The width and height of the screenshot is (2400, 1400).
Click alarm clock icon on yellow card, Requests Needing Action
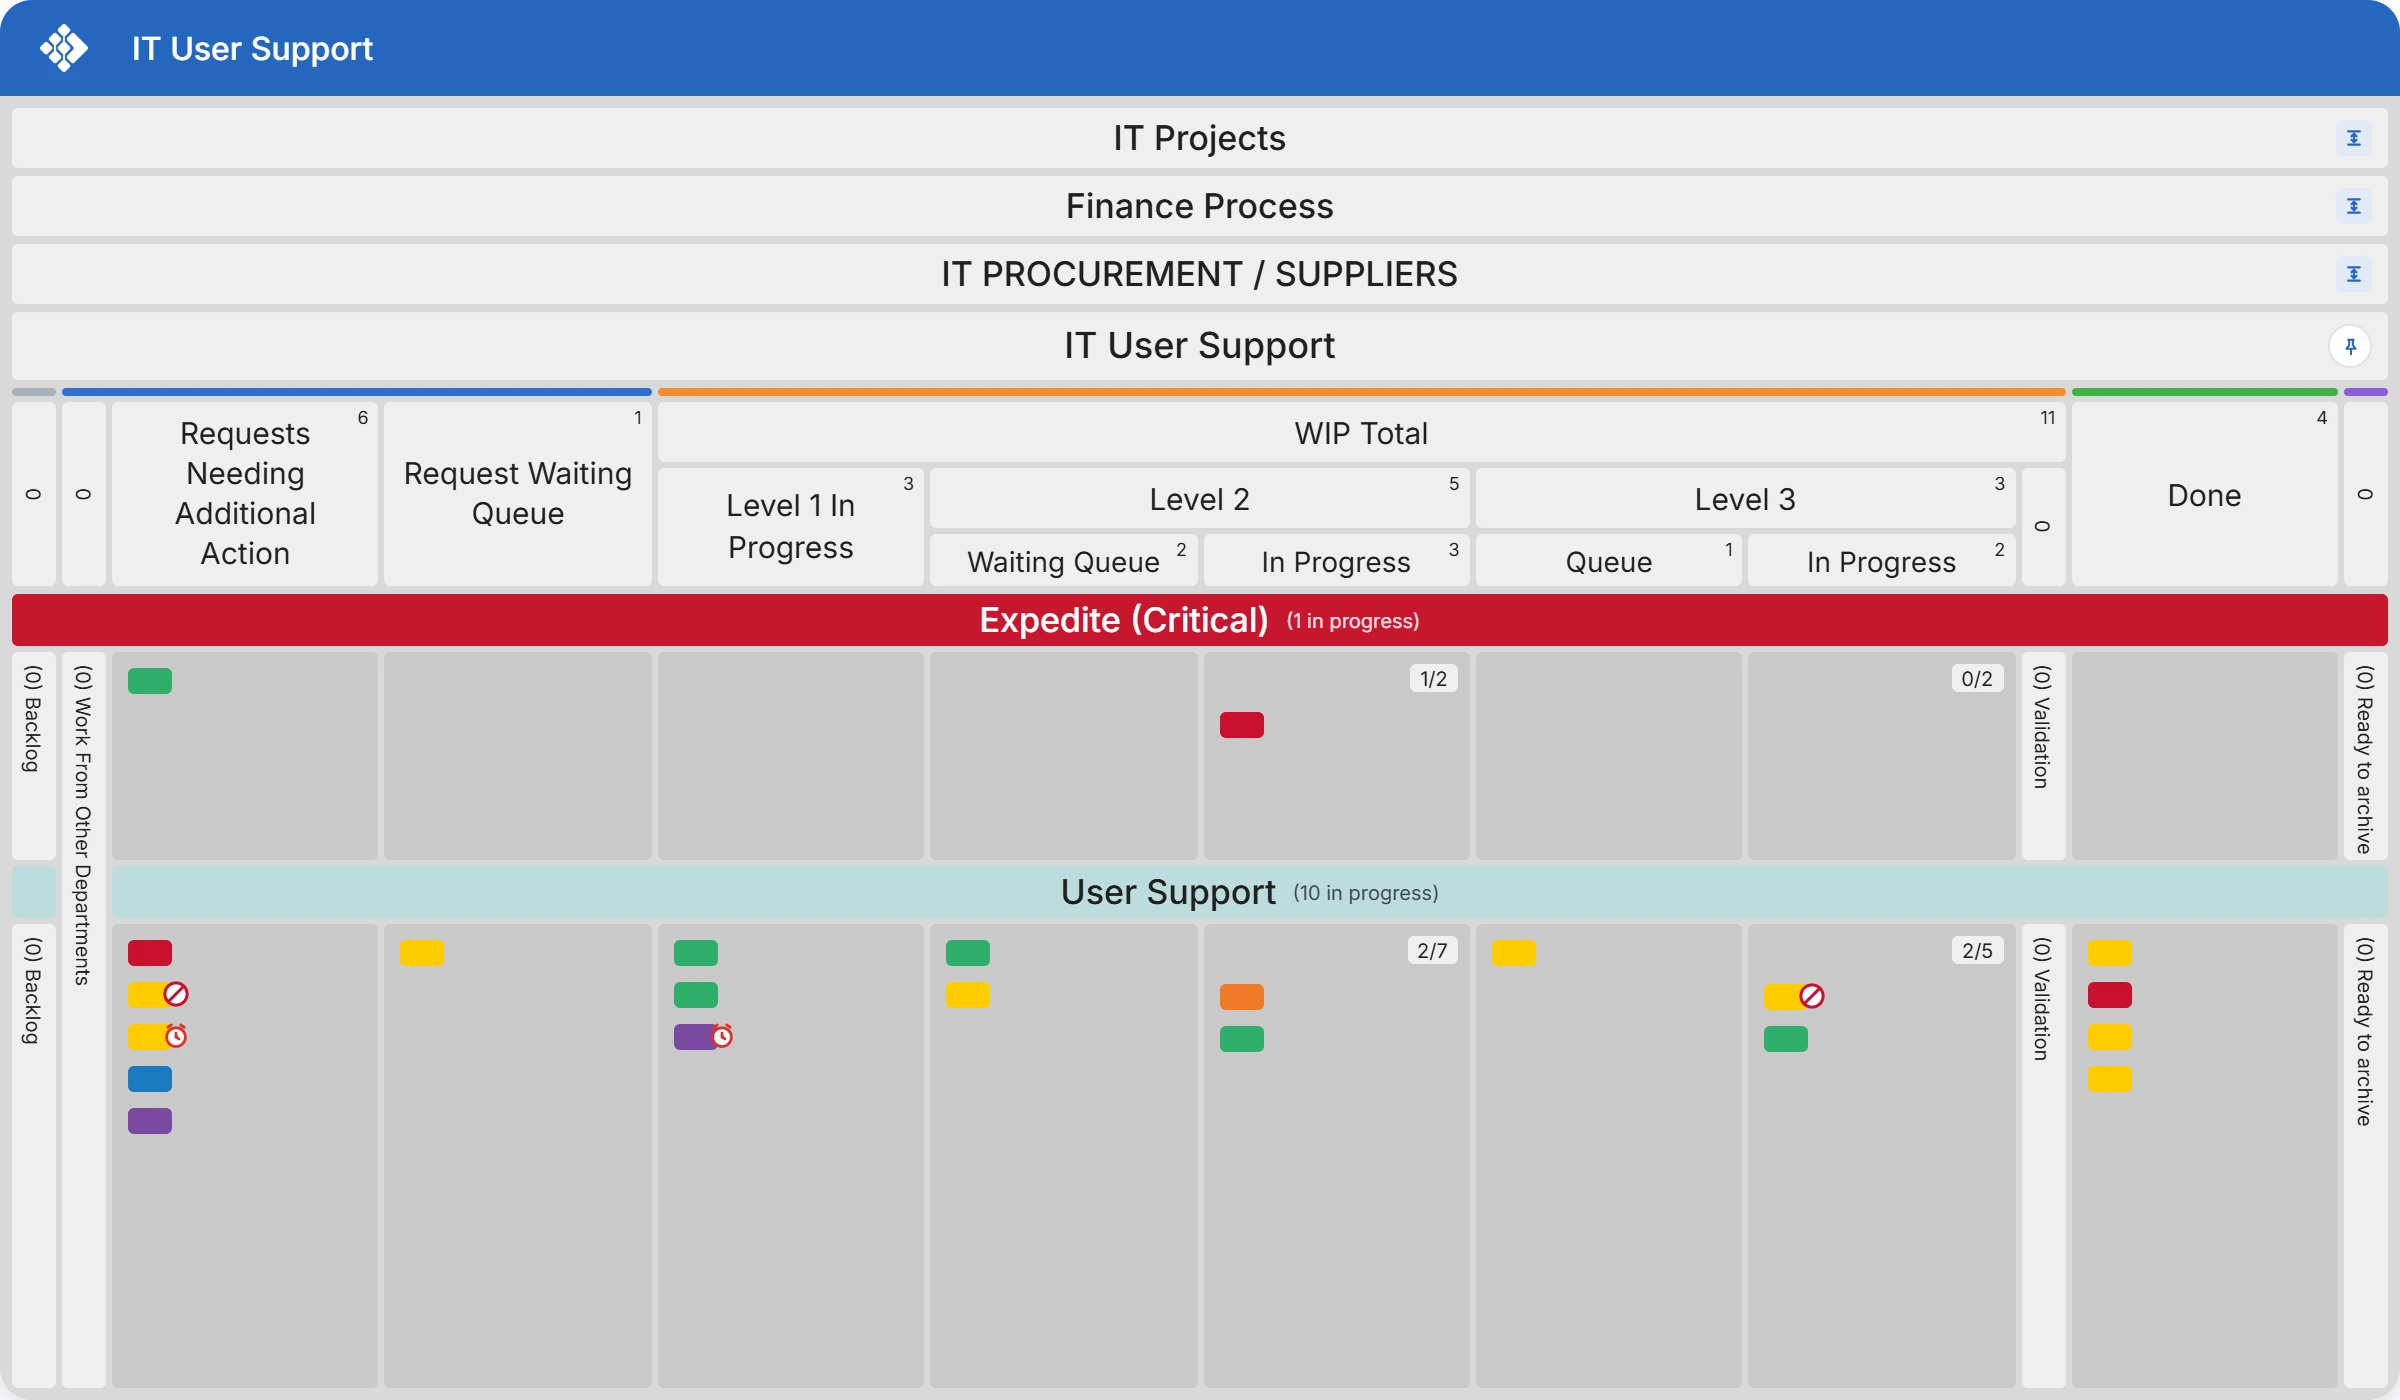[176, 1036]
